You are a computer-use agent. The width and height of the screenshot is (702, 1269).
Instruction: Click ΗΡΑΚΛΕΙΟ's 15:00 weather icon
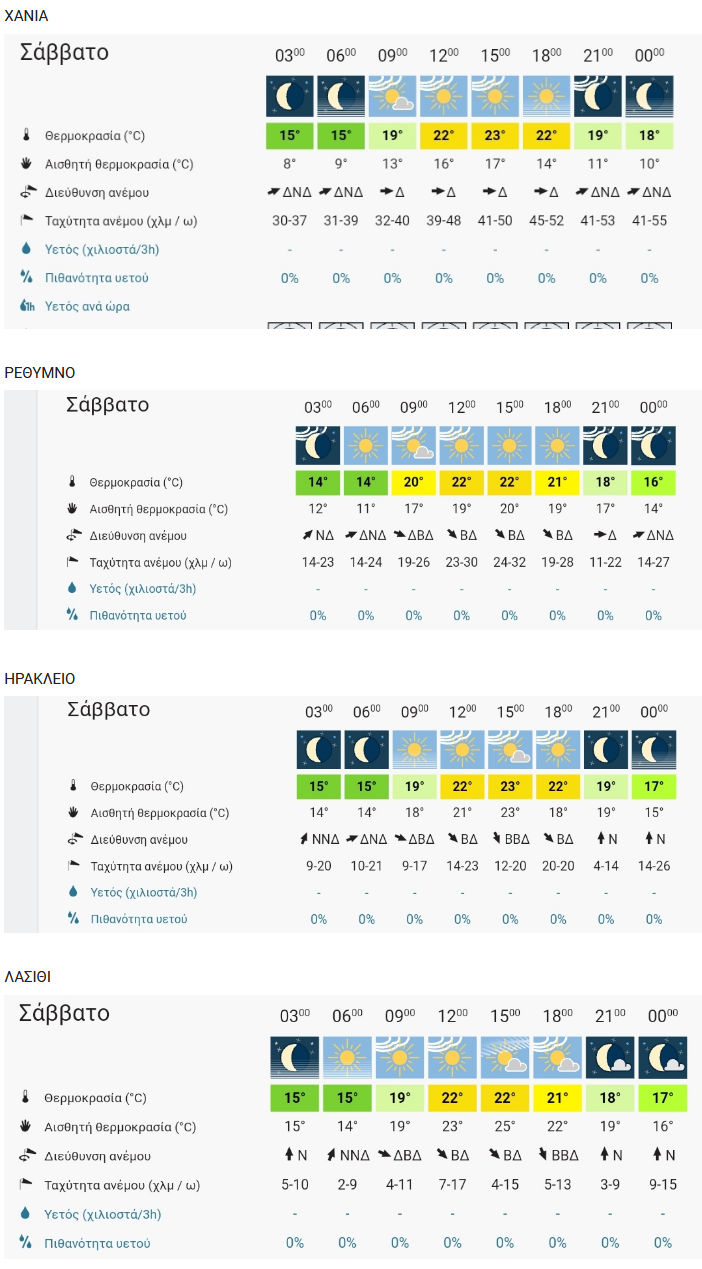click(510, 750)
